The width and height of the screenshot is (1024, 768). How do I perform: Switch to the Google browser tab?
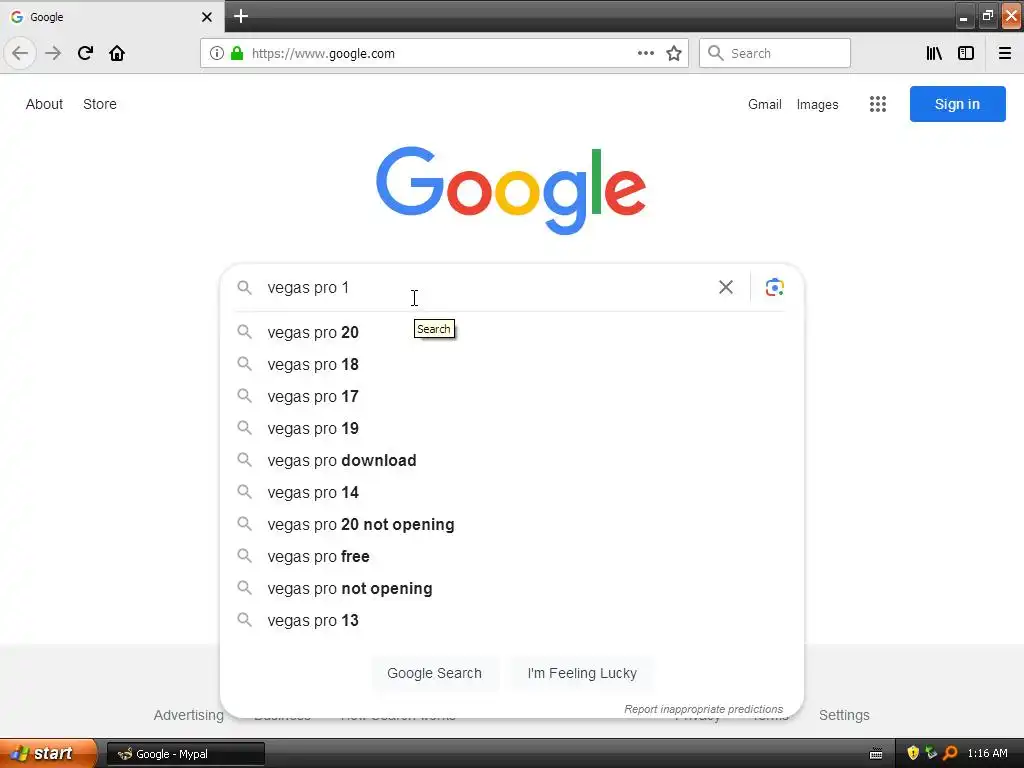coord(111,17)
